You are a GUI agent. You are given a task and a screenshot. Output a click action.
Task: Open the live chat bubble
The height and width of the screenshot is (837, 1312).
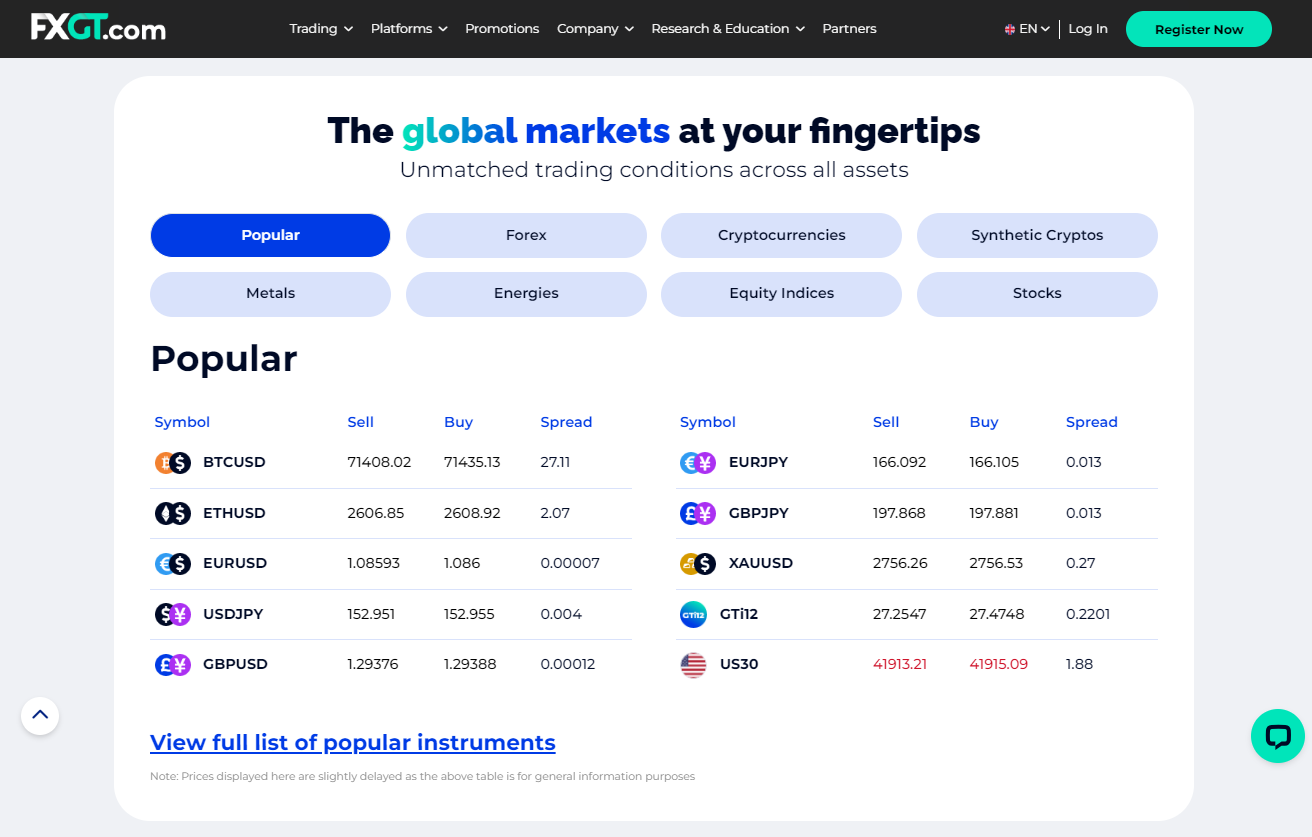[x=1278, y=736]
